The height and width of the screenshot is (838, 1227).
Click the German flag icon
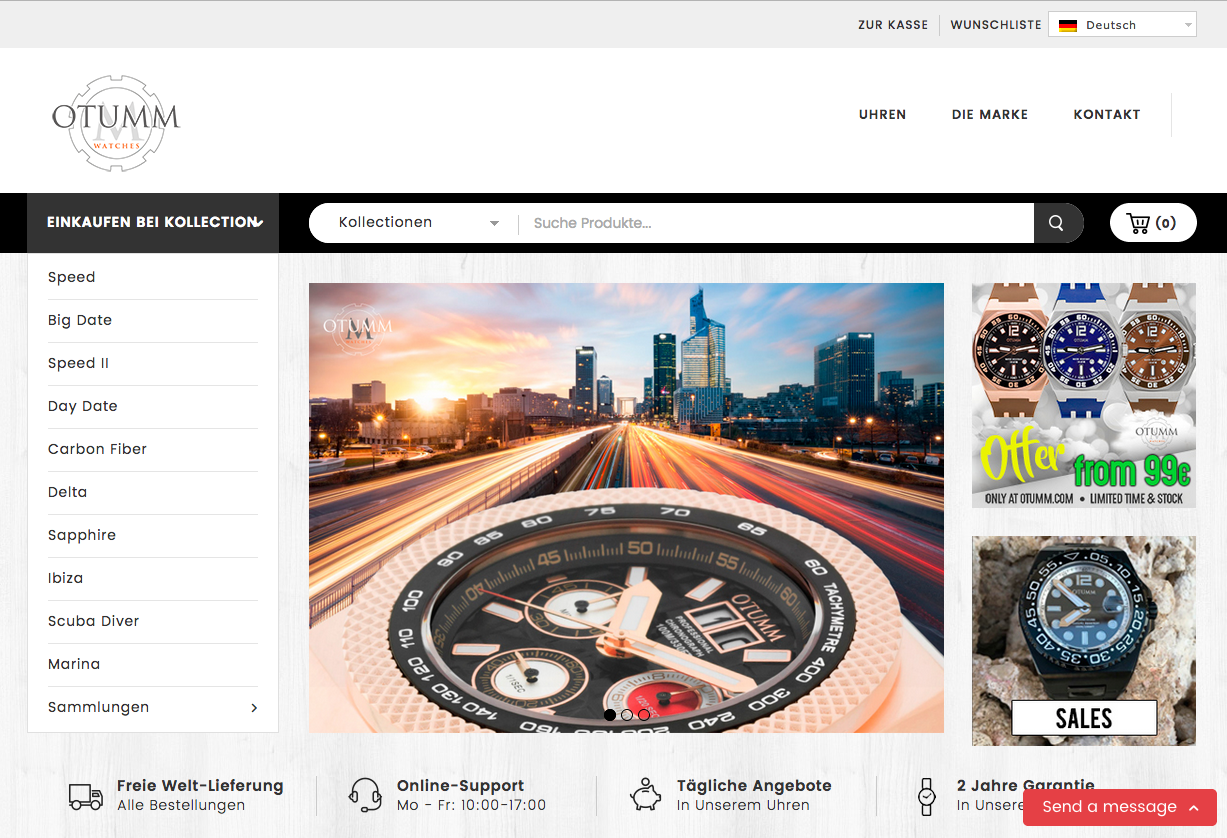point(1068,25)
